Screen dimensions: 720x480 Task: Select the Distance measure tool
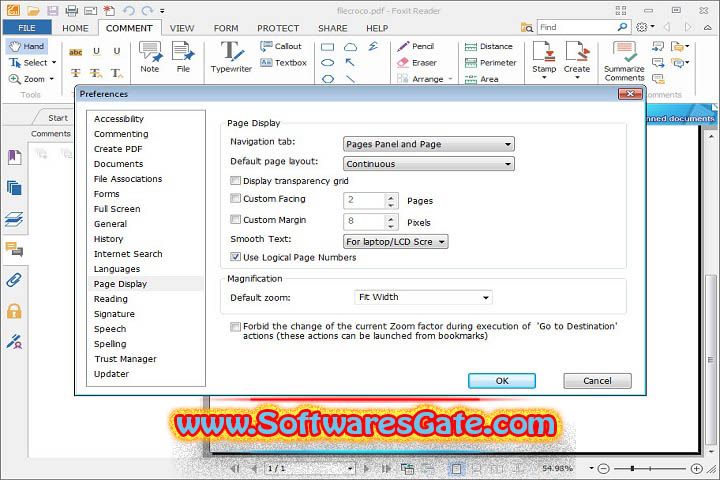(489, 46)
